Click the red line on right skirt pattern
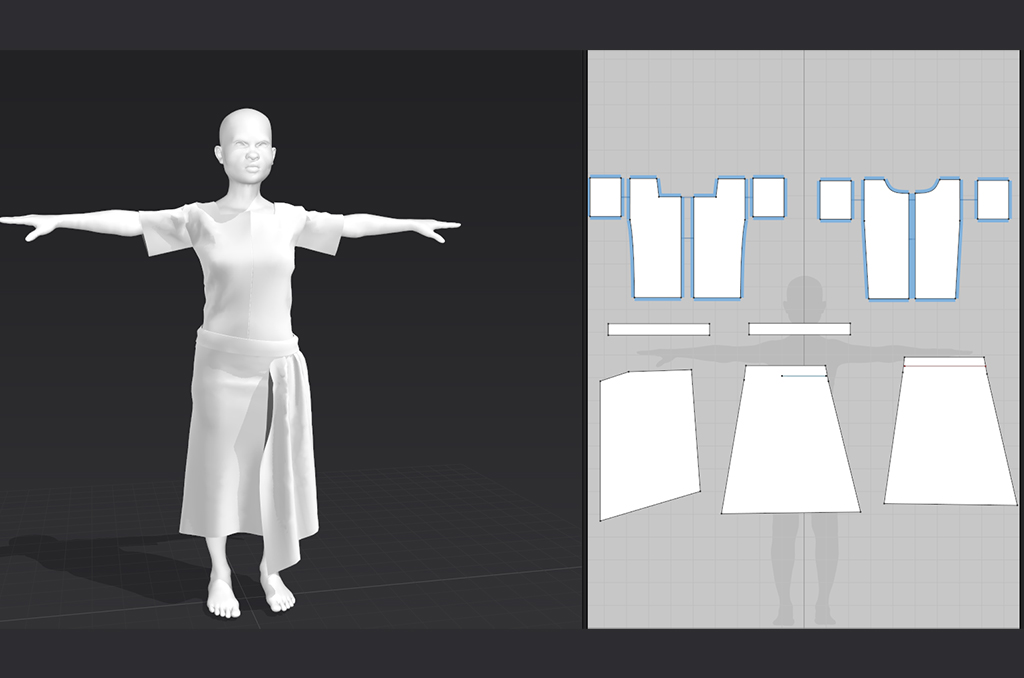 (x=940, y=366)
